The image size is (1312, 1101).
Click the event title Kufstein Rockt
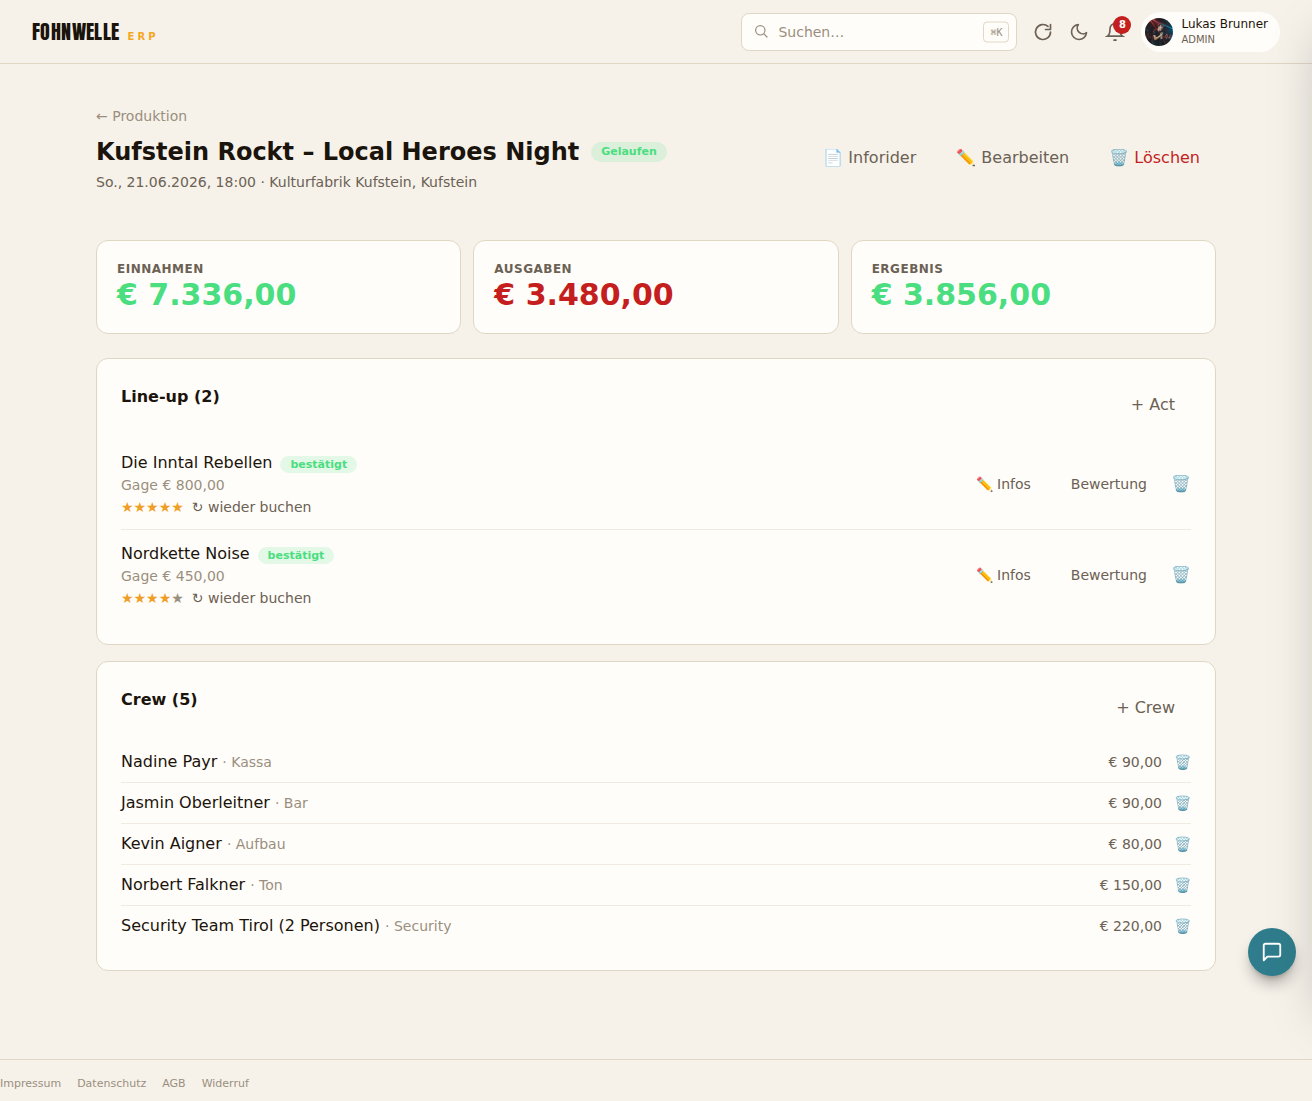point(338,151)
